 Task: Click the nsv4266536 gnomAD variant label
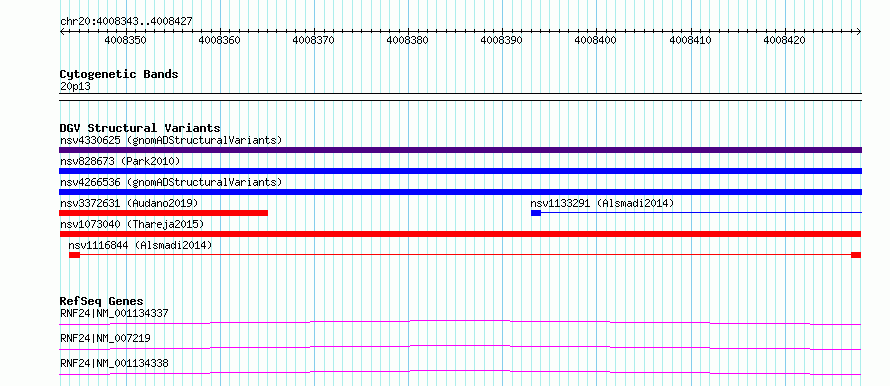(171, 182)
